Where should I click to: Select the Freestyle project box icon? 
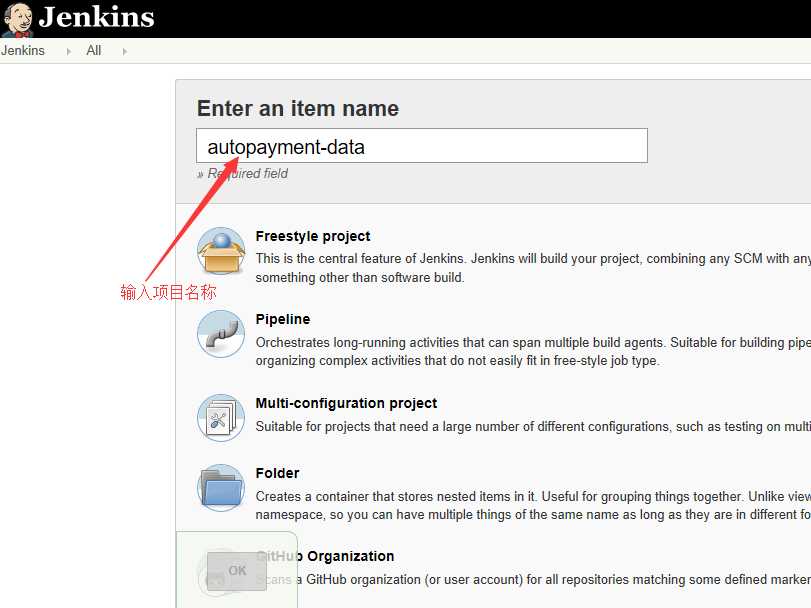click(221, 251)
